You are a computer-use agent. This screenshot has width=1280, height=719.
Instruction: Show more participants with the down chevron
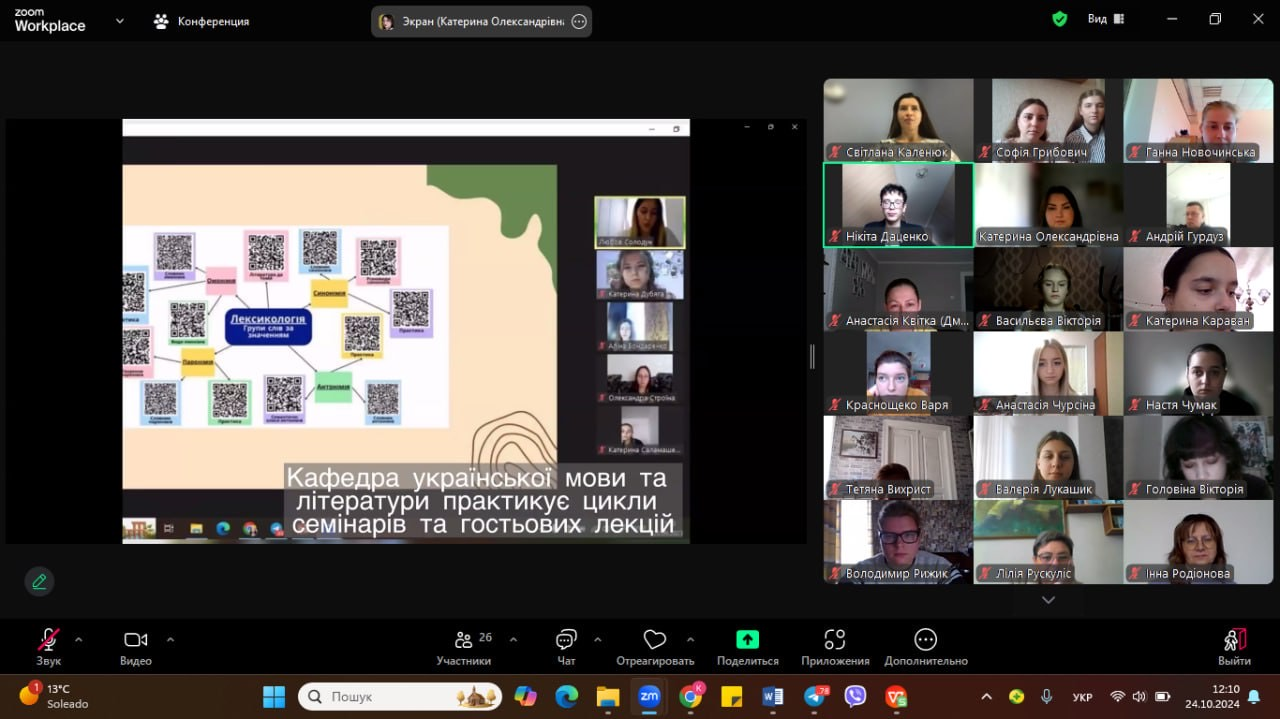pyautogui.click(x=1048, y=600)
